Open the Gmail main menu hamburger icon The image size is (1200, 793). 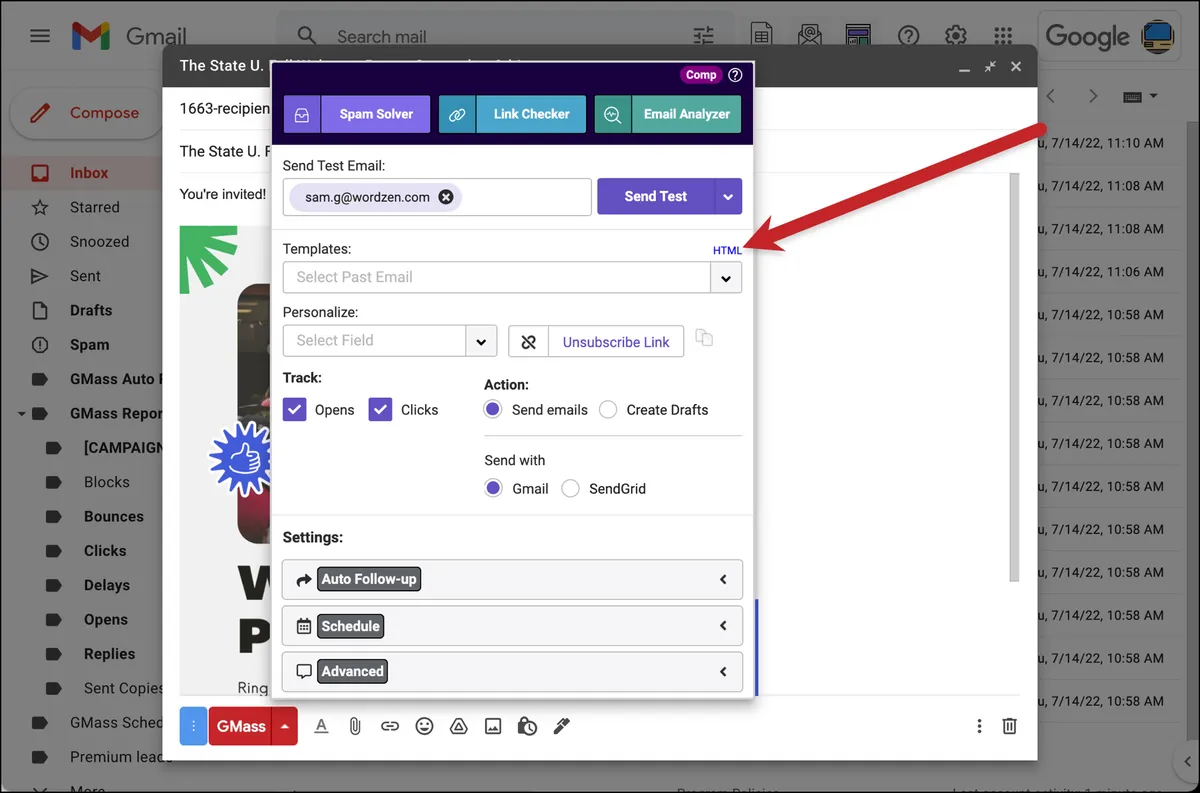(x=40, y=36)
